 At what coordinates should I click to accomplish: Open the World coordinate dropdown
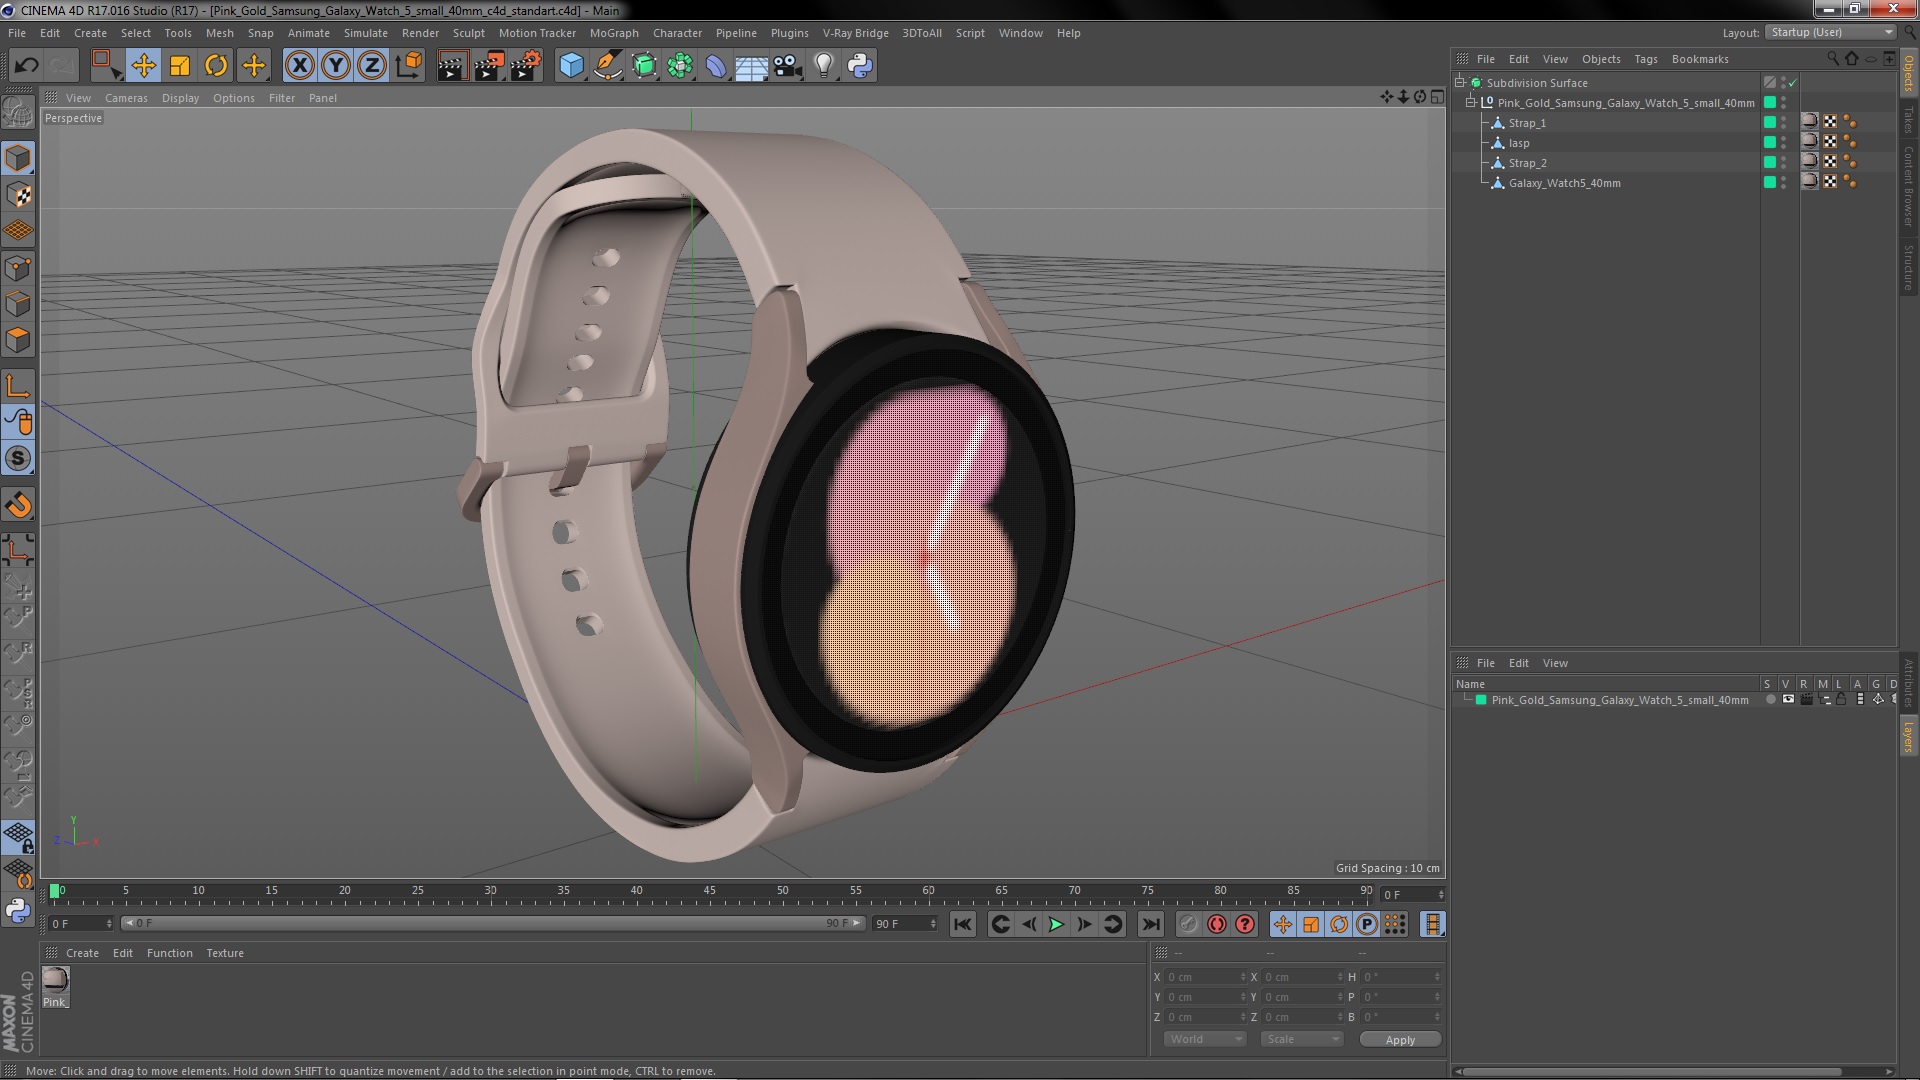(1205, 1039)
